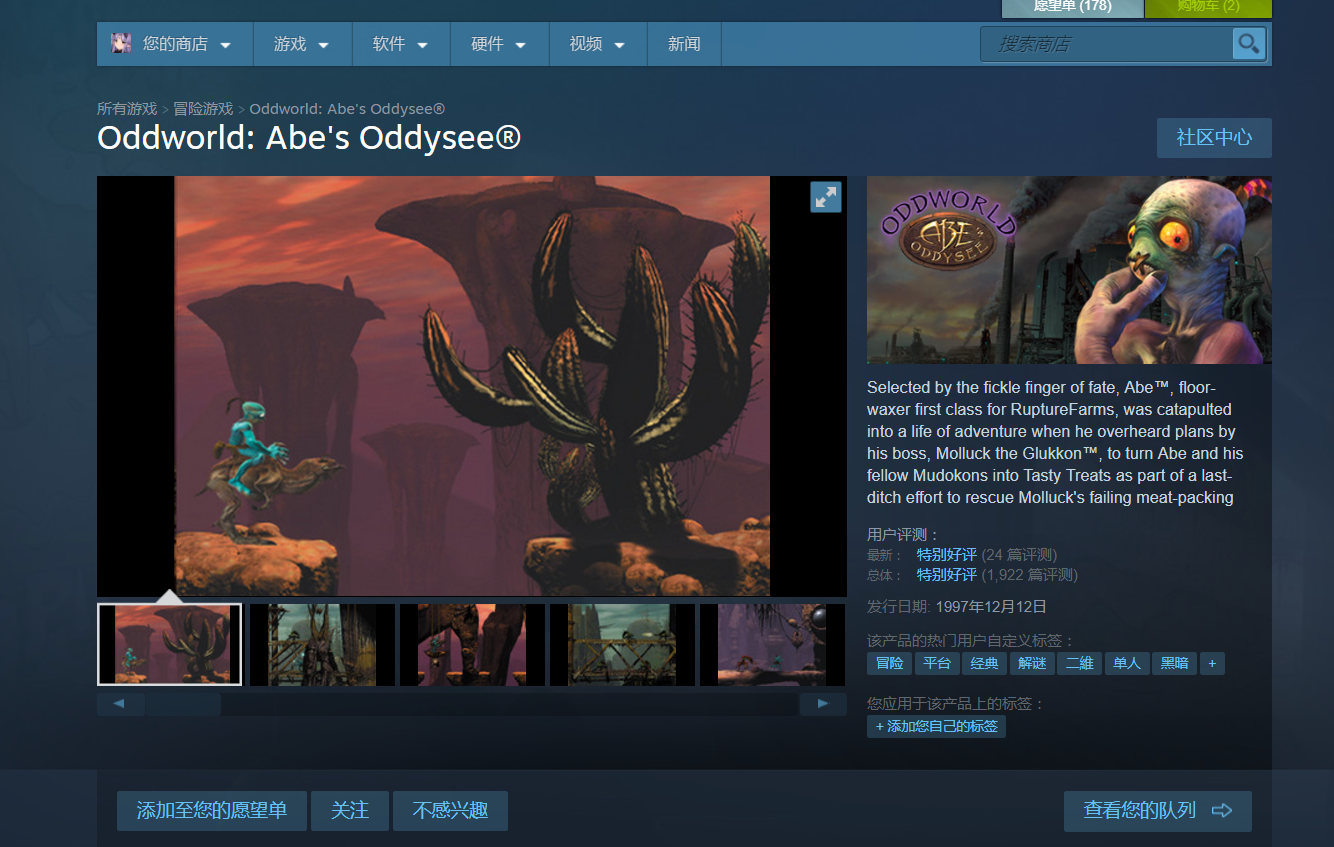This screenshot has width=1334, height=847.
Task: Click the user avatar icon in nav bar
Action: pos(121,44)
